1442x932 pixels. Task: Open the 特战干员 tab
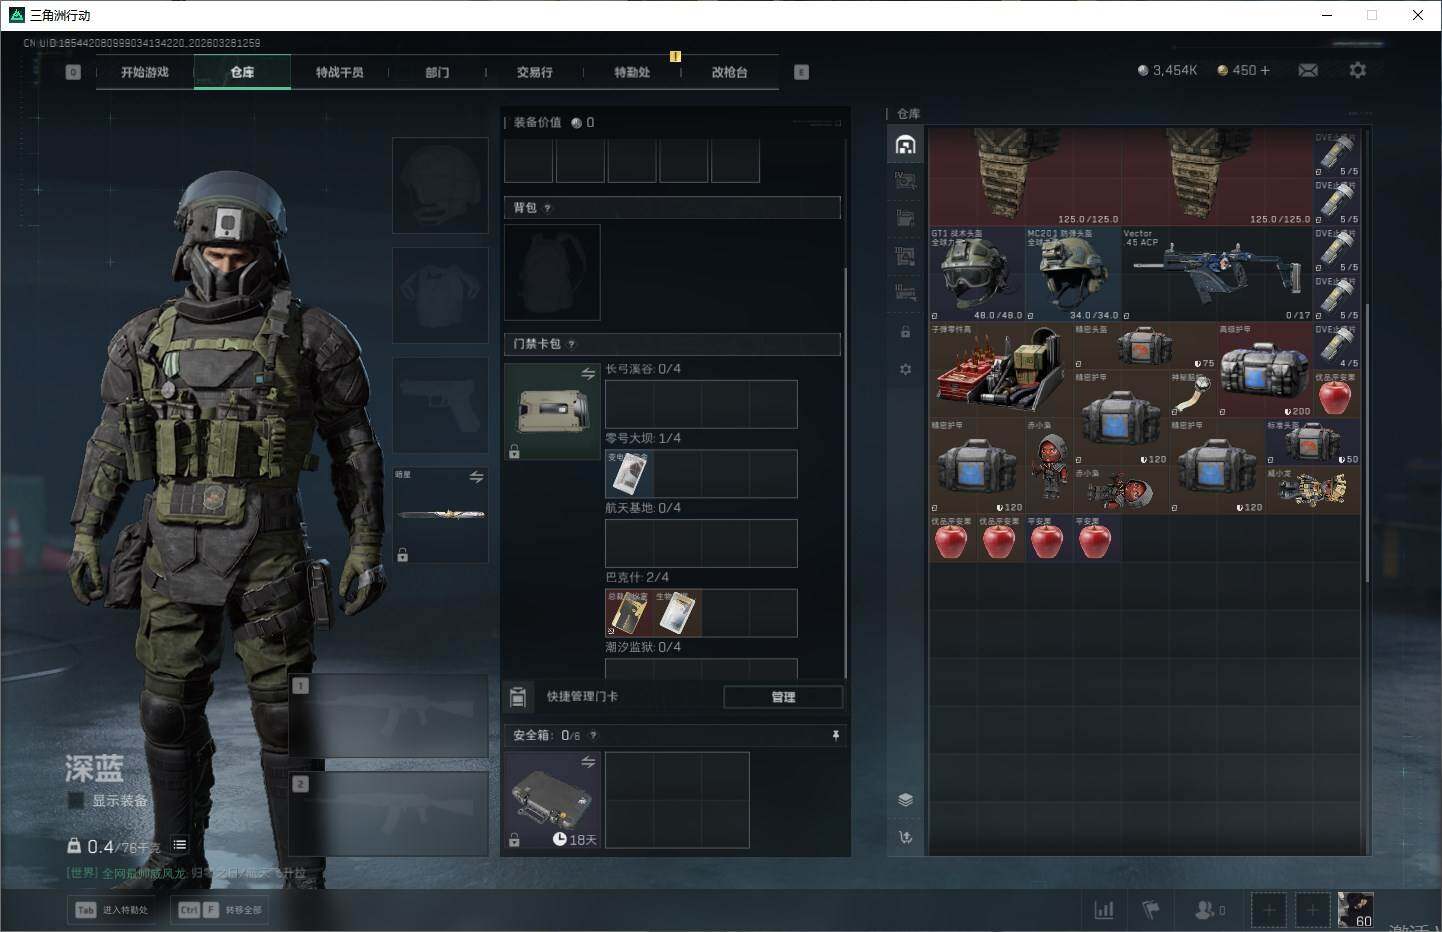click(339, 72)
